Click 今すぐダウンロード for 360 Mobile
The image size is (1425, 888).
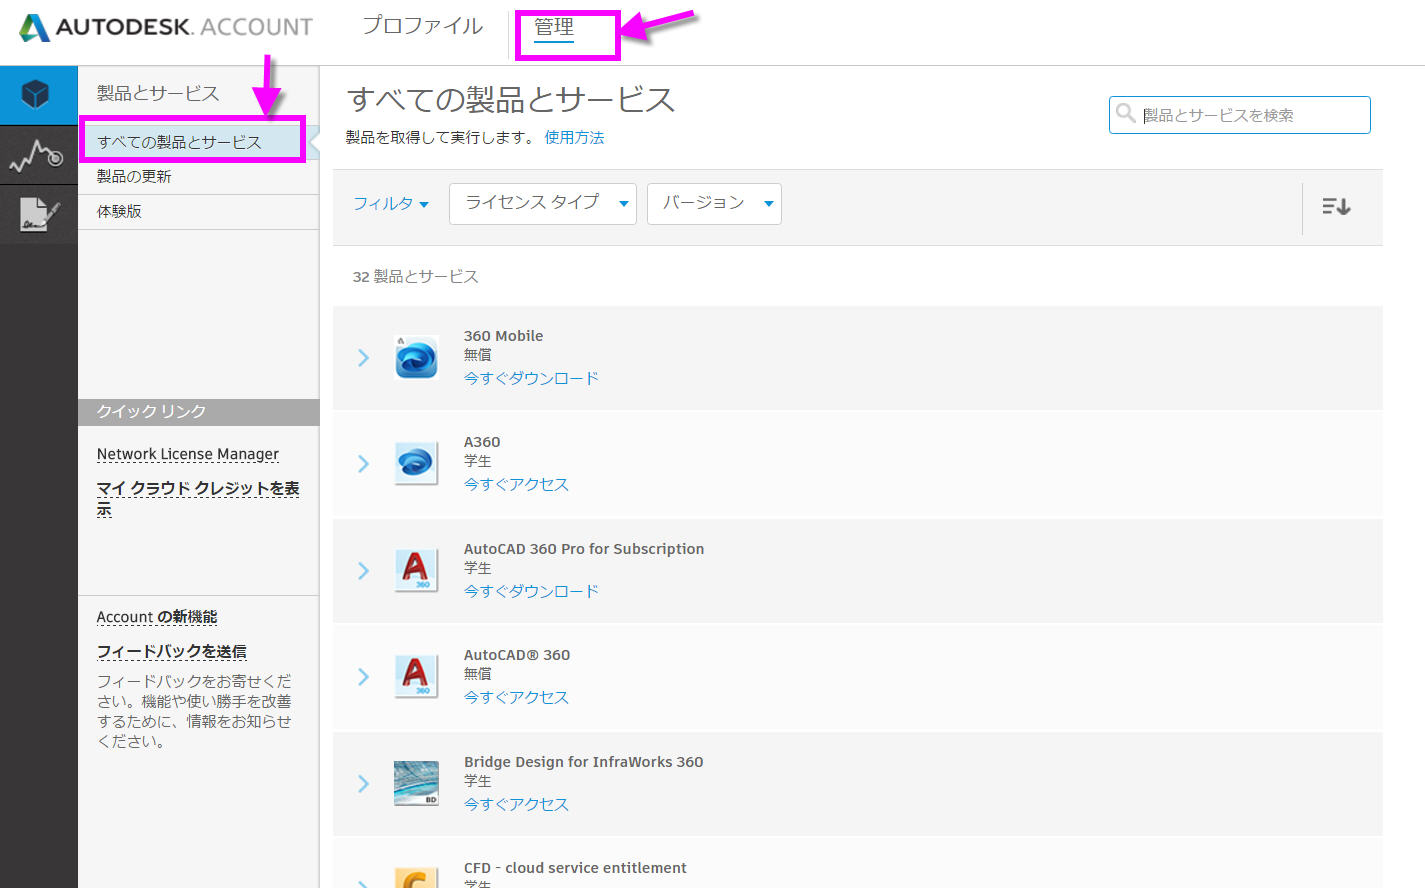tap(531, 378)
